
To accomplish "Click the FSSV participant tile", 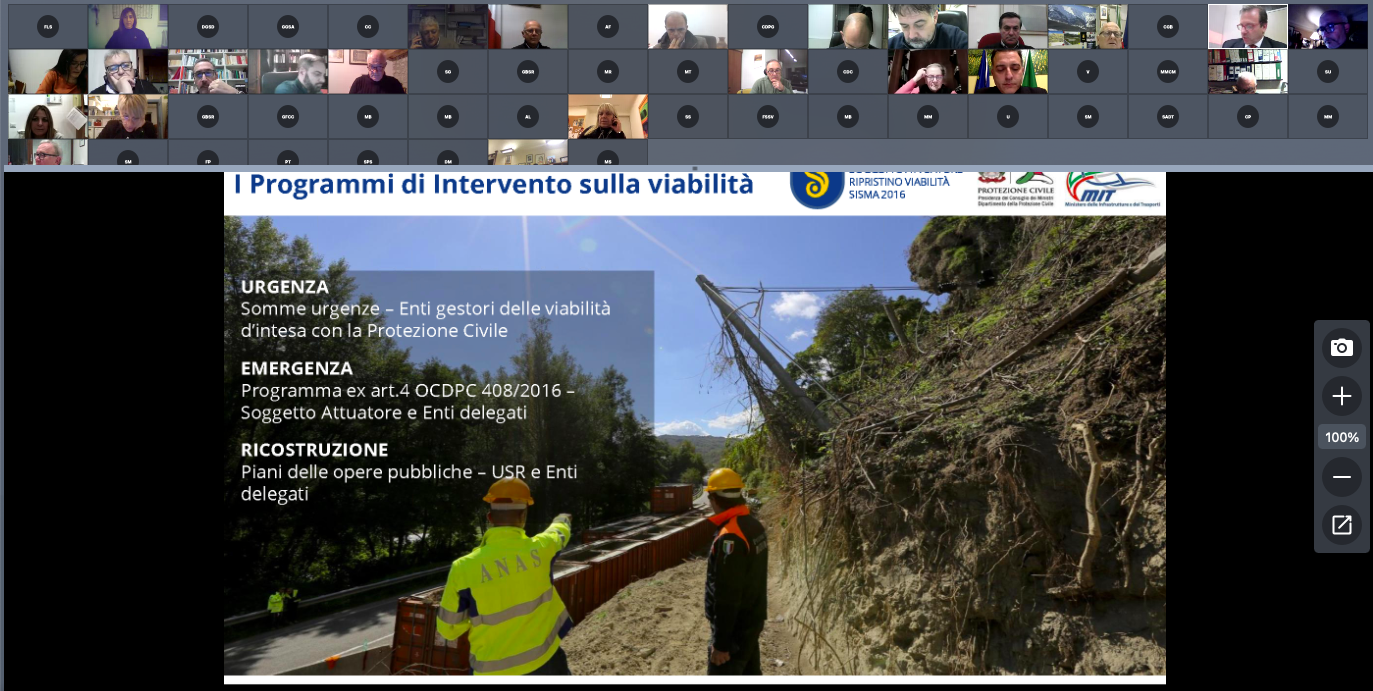I will pos(768,117).
